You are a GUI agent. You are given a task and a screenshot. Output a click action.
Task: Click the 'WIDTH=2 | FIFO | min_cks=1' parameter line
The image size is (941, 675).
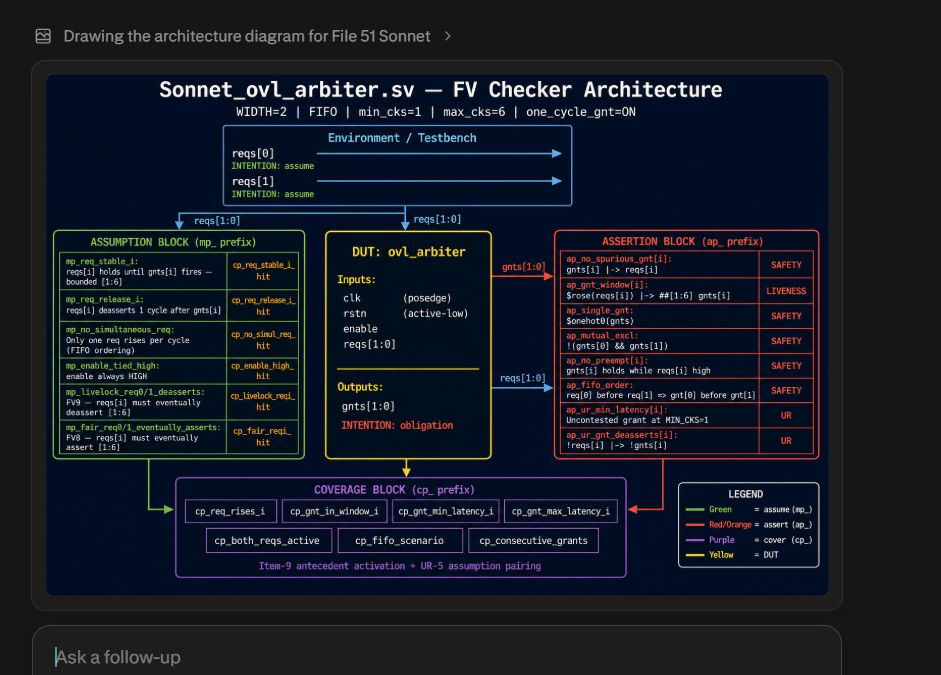click(436, 112)
